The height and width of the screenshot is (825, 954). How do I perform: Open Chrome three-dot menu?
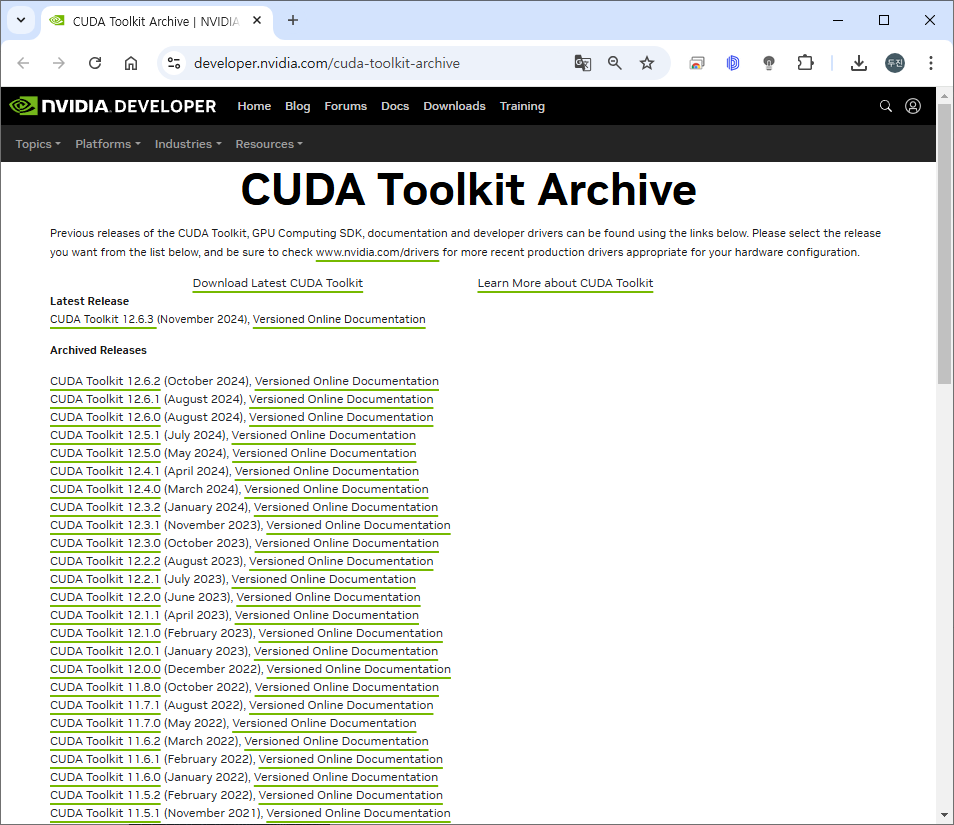[930, 63]
